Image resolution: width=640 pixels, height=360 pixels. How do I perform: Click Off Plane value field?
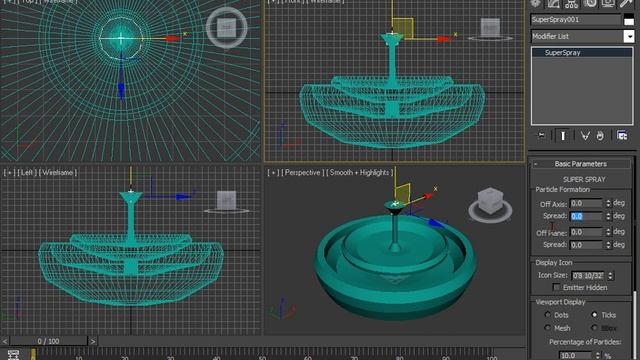[587, 232]
